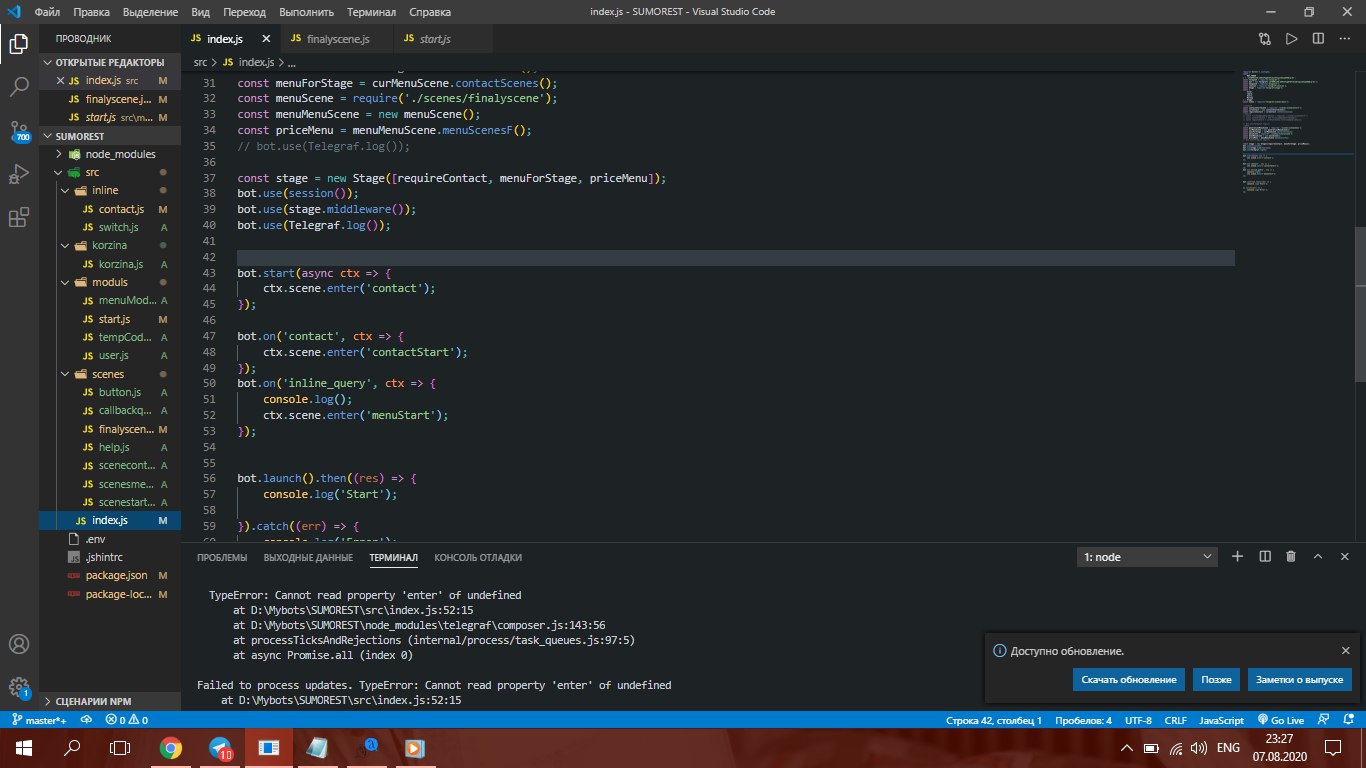Viewport: 1366px width, 768px height.
Task: Click the JavaScript language mode indicator
Action: [x=1221, y=720]
